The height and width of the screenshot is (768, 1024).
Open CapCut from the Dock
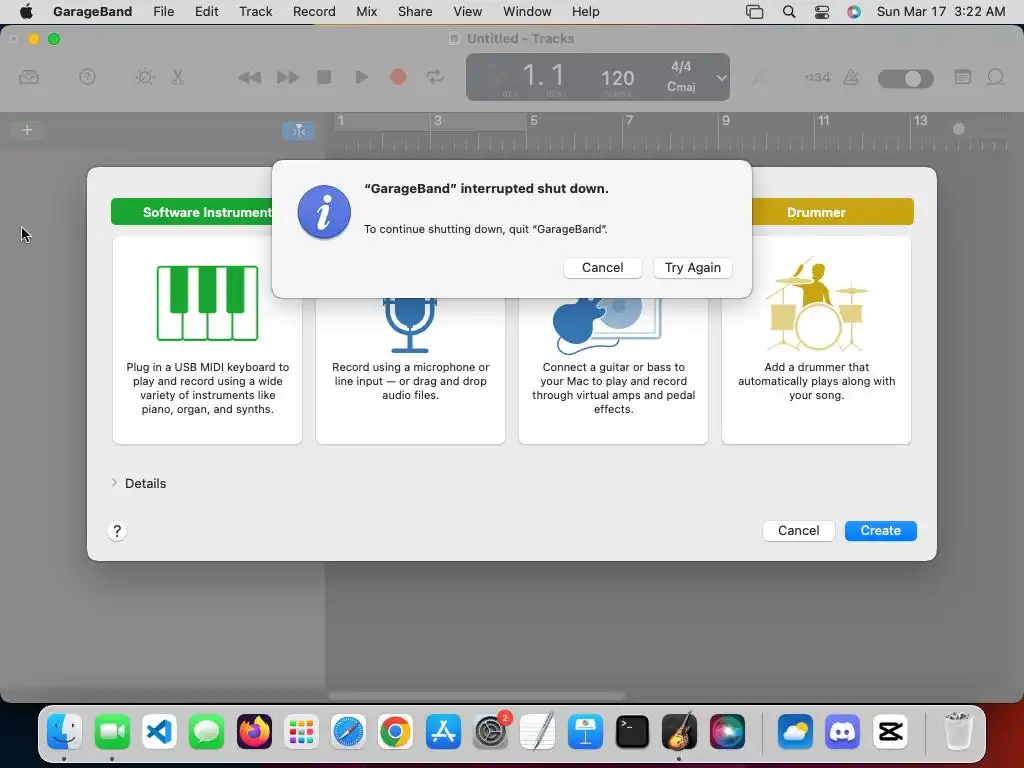coord(890,731)
